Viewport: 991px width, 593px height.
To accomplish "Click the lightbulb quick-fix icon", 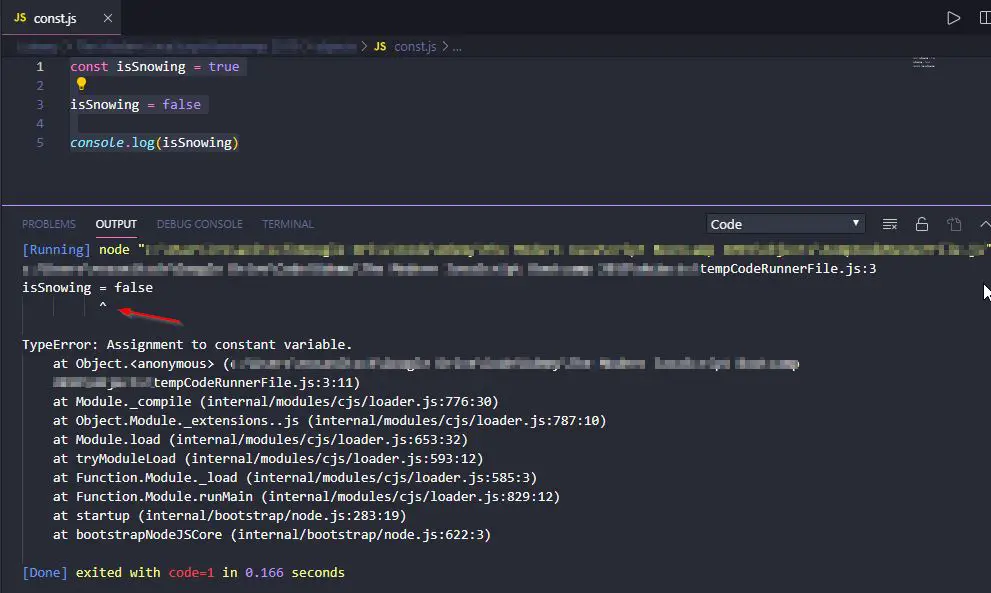I will [x=81, y=83].
